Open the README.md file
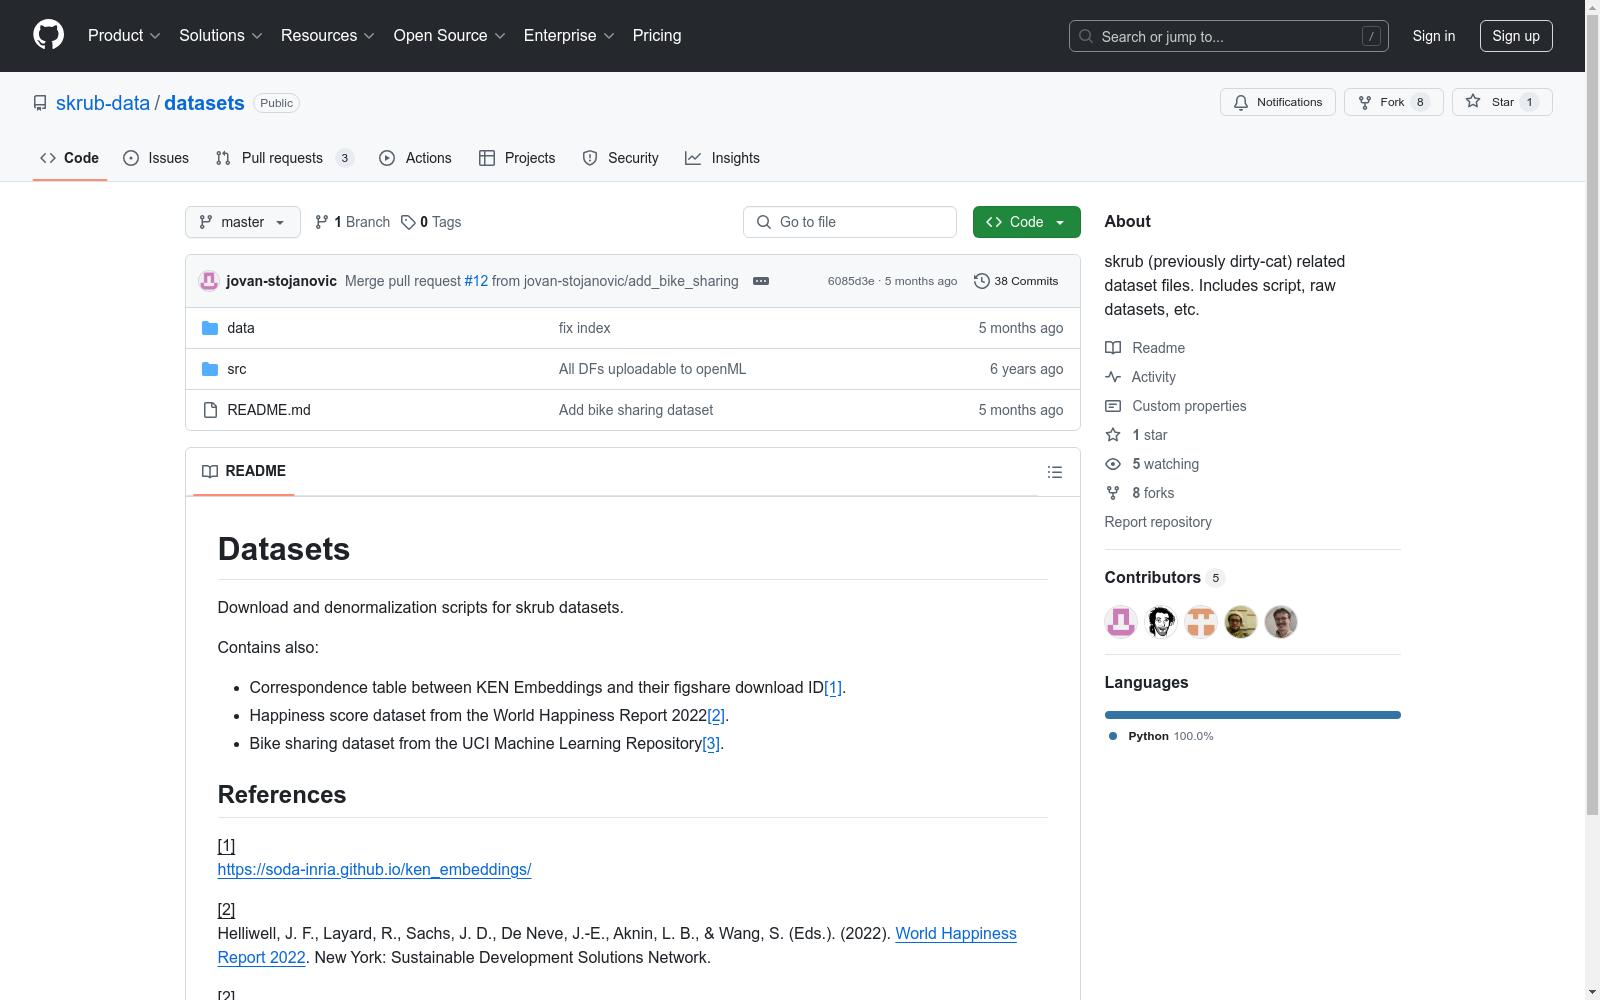This screenshot has height=1000, width=1600. tap(269, 410)
